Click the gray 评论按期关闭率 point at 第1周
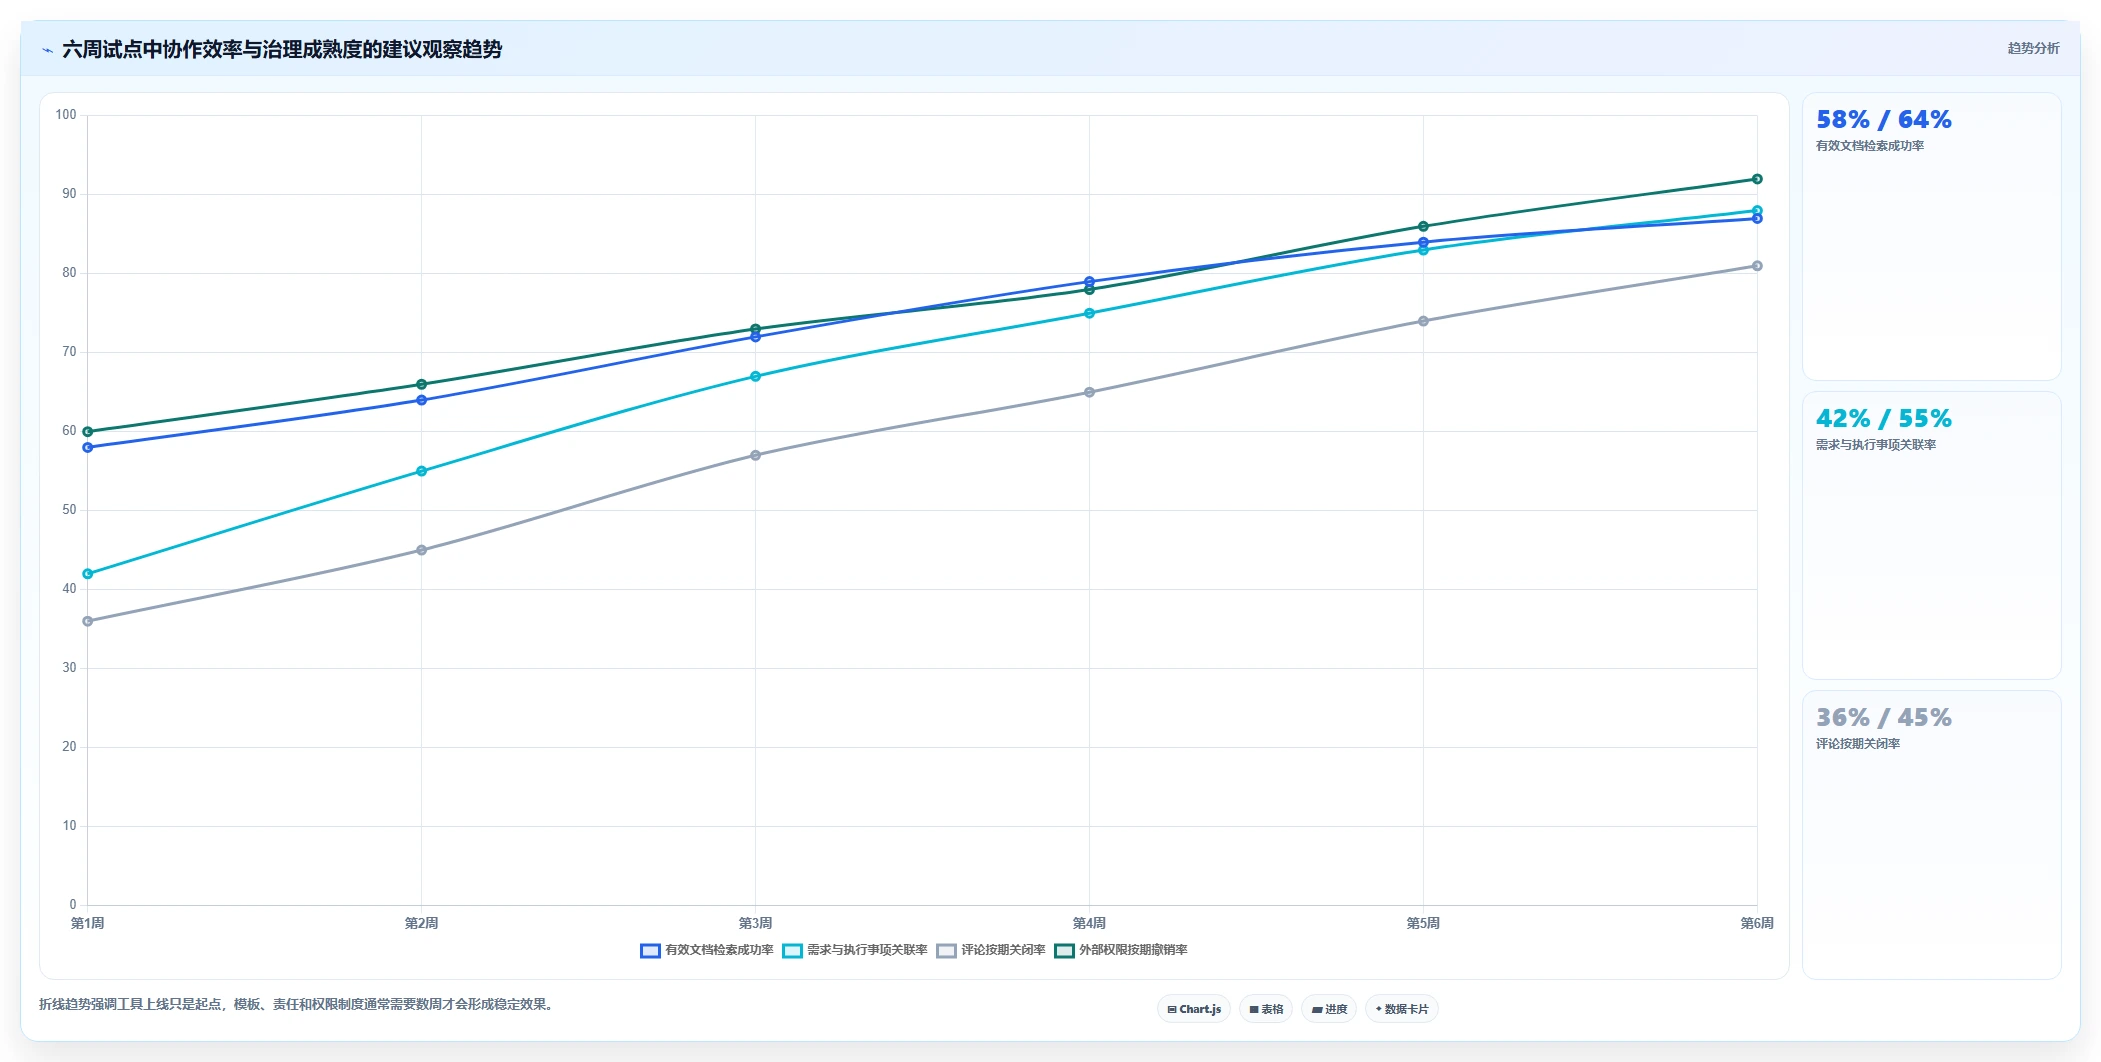The width and height of the screenshot is (2101, 1062). 88,621
